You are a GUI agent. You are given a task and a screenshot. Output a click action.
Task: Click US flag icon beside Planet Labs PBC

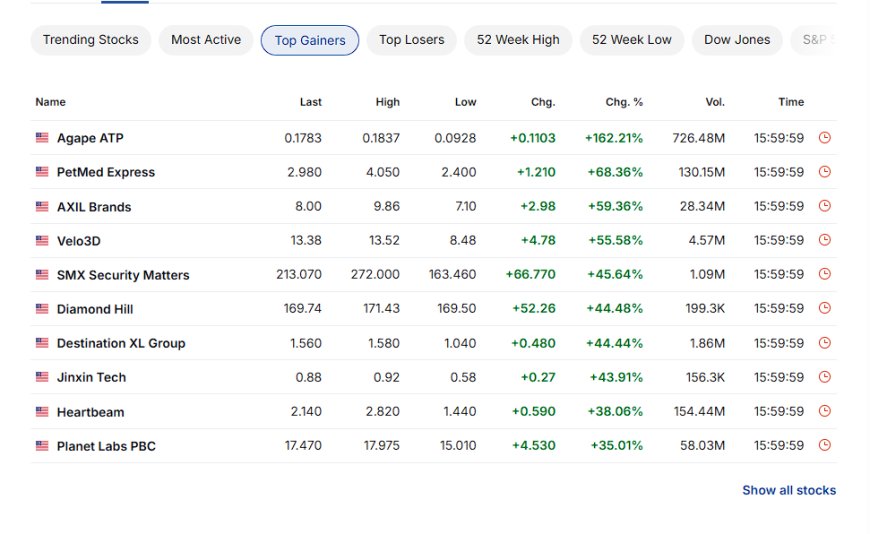pyautogui.click(x=42, y=446)
